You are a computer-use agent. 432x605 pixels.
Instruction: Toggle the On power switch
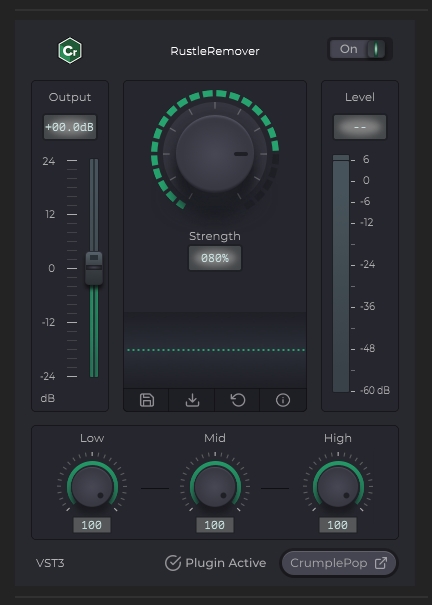(x=359, y=49)
